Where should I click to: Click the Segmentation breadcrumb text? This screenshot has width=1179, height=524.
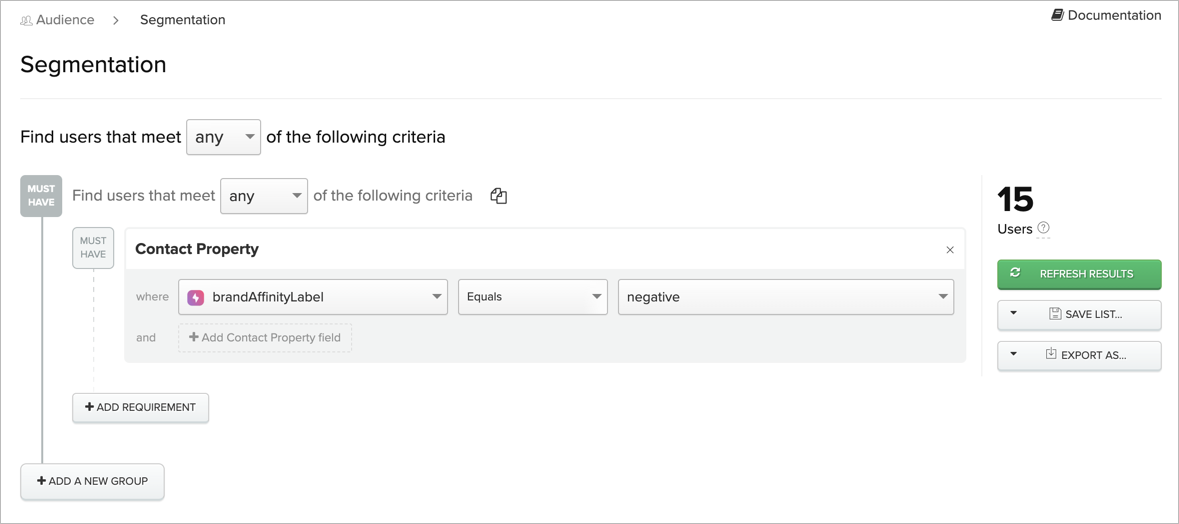(x=183, y=20)
